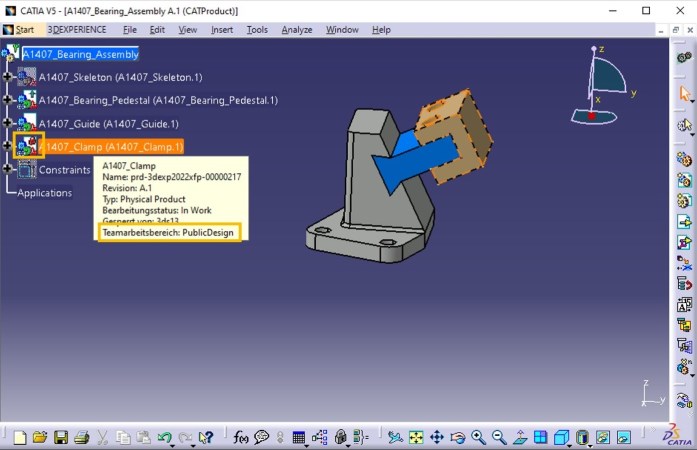697x450 pixels.
Task: Open the File menu
Action: point(129,30)
